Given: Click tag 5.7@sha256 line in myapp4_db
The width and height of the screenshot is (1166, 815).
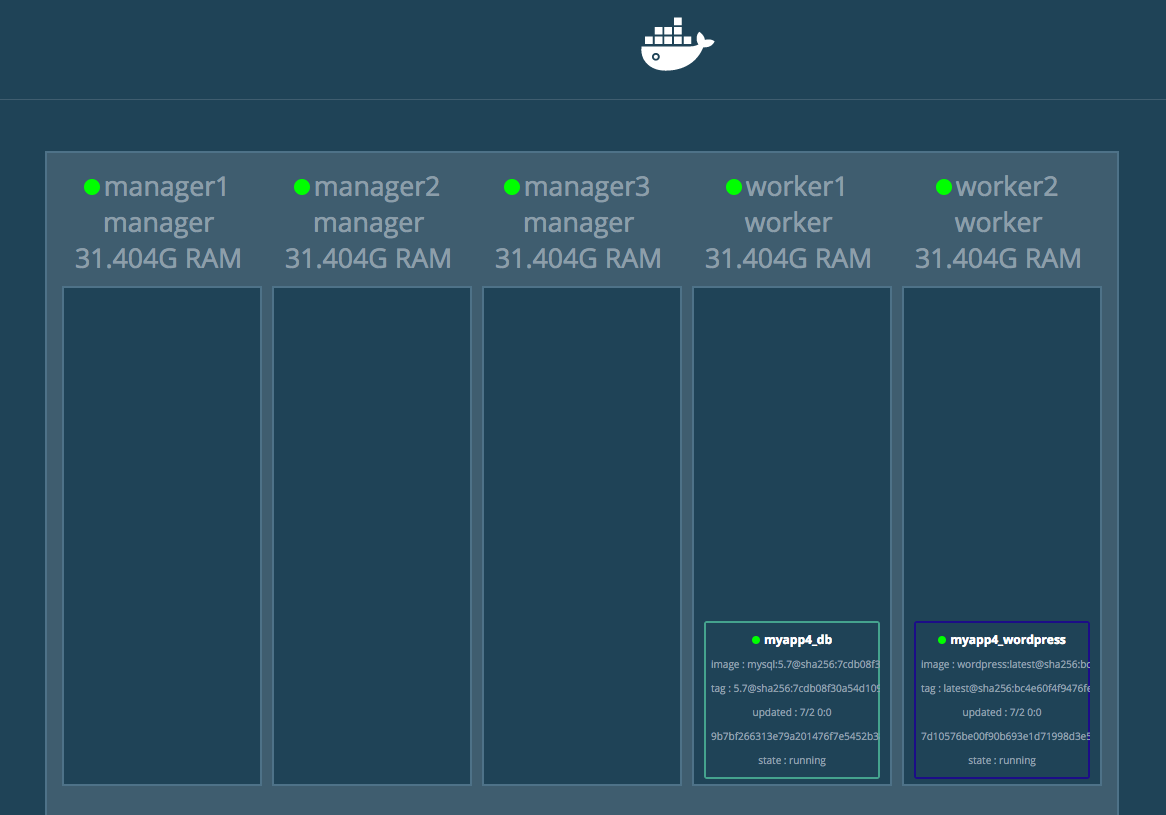Looking at the screenshot, I should click(794, 689).
